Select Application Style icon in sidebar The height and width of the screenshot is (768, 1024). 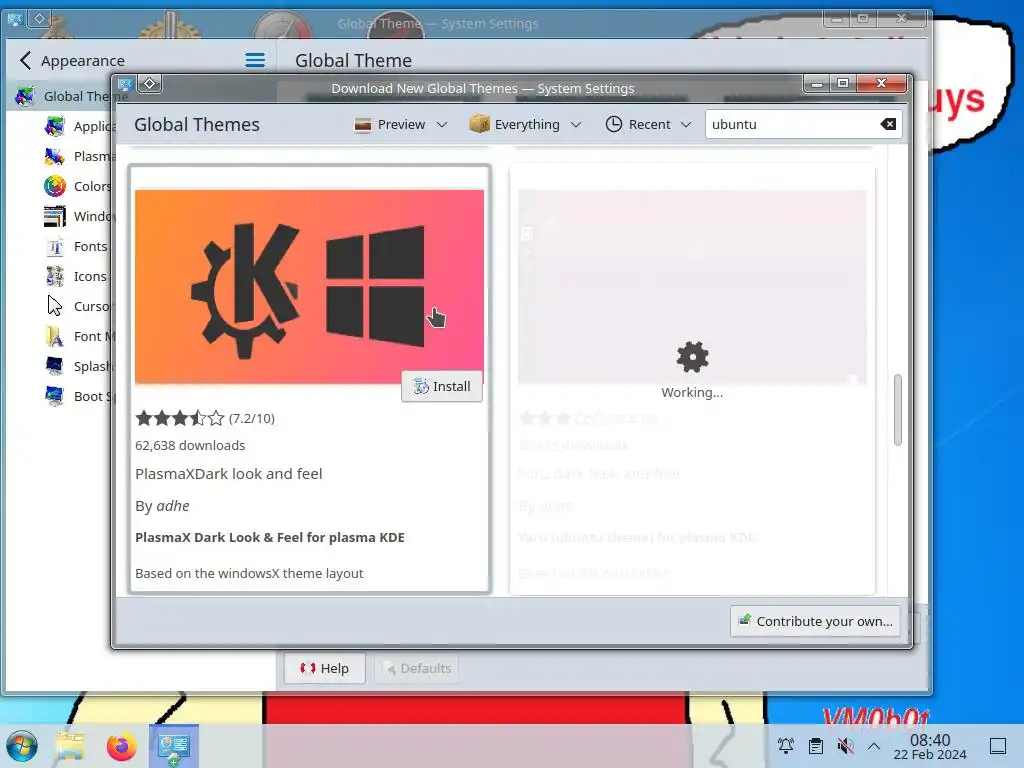[x=55, y=126]
